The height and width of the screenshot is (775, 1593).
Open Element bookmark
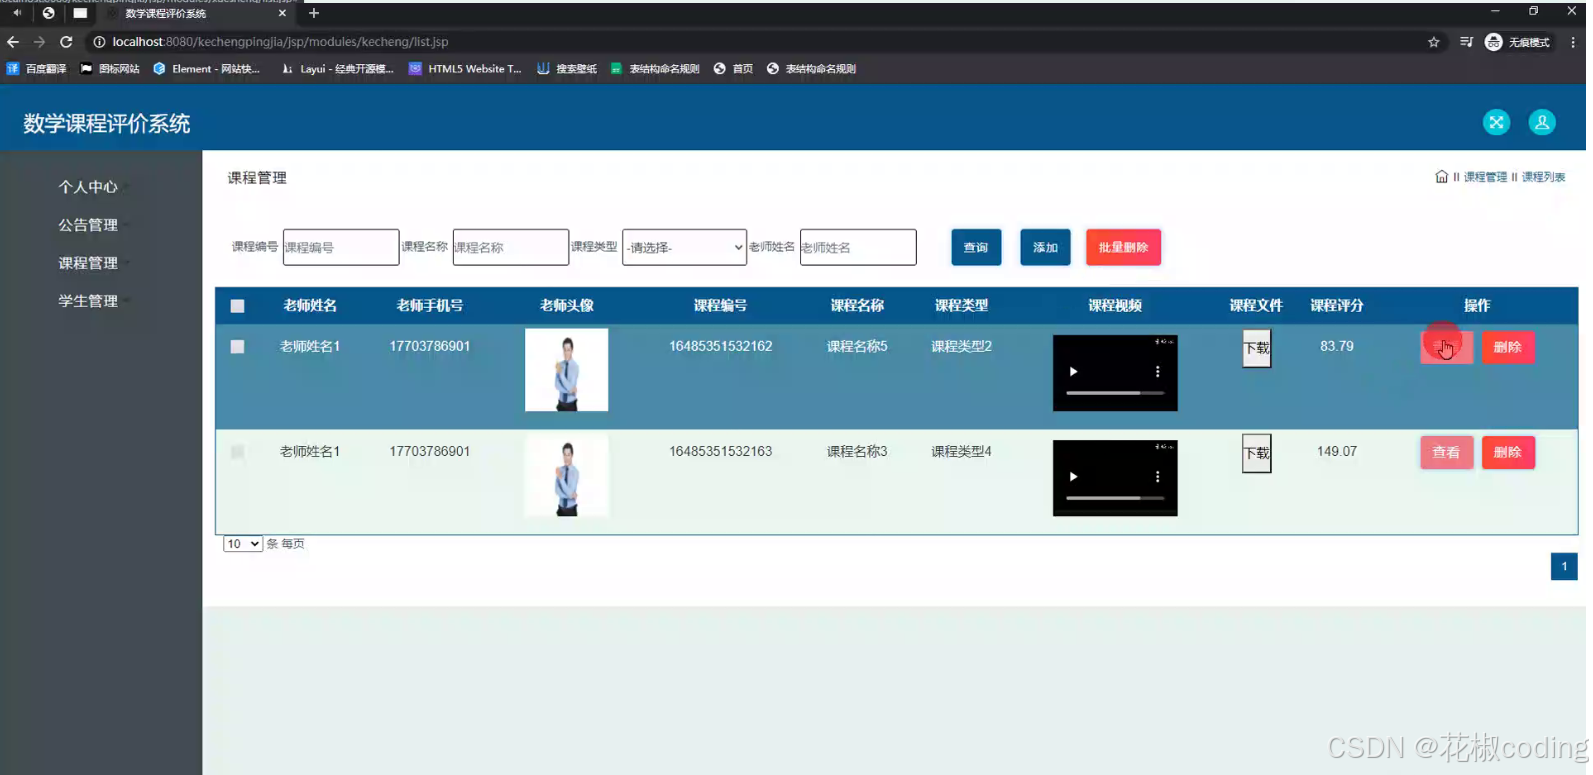coord(206,69)
